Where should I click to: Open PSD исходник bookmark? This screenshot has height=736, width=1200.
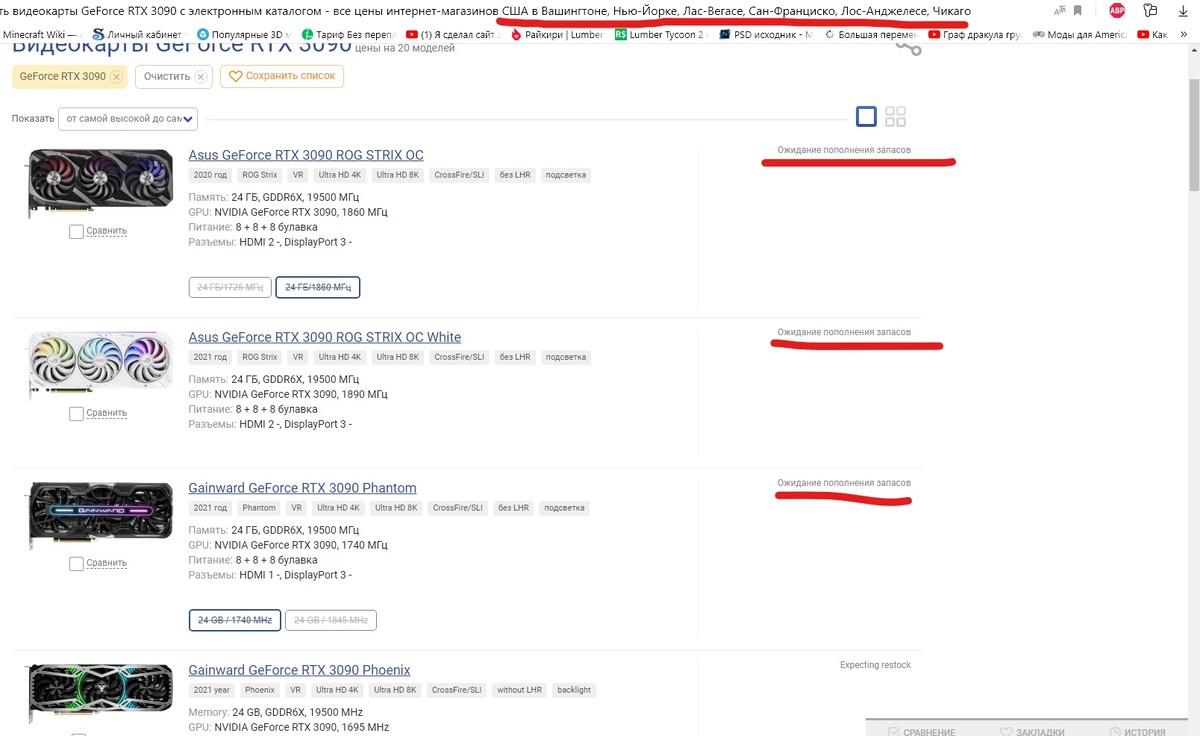coord(765,34)
